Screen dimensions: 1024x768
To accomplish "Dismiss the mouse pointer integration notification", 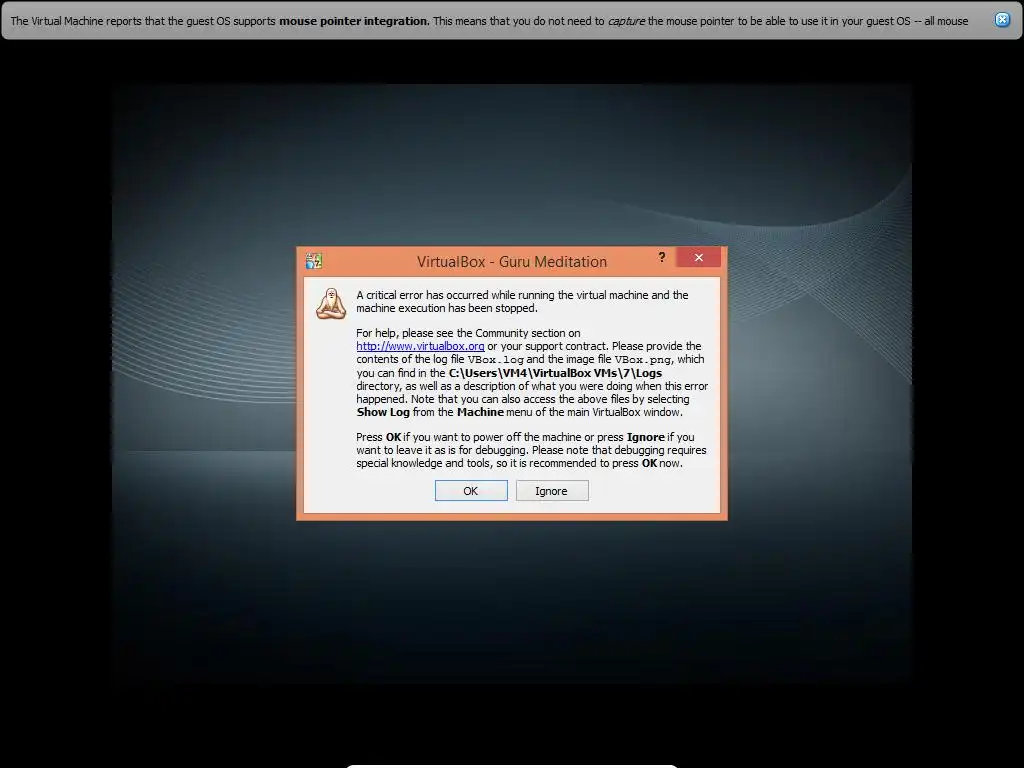I will click(1002, 20).
